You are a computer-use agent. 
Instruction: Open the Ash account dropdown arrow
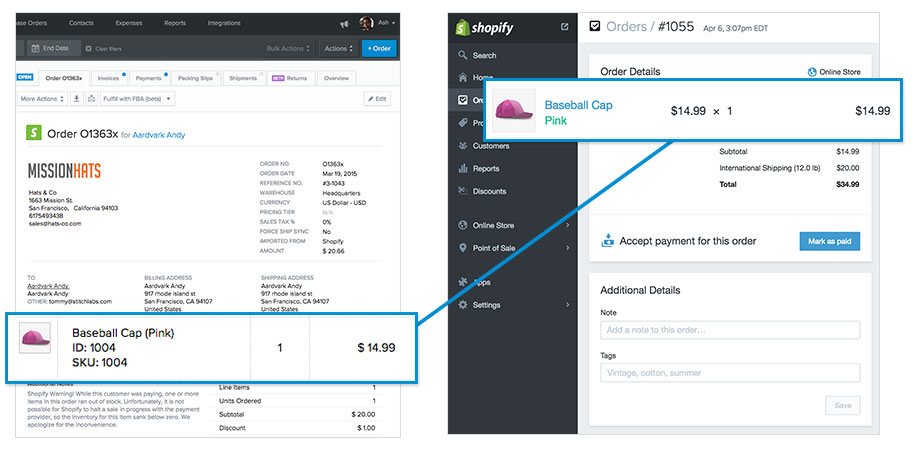point(394,23)
